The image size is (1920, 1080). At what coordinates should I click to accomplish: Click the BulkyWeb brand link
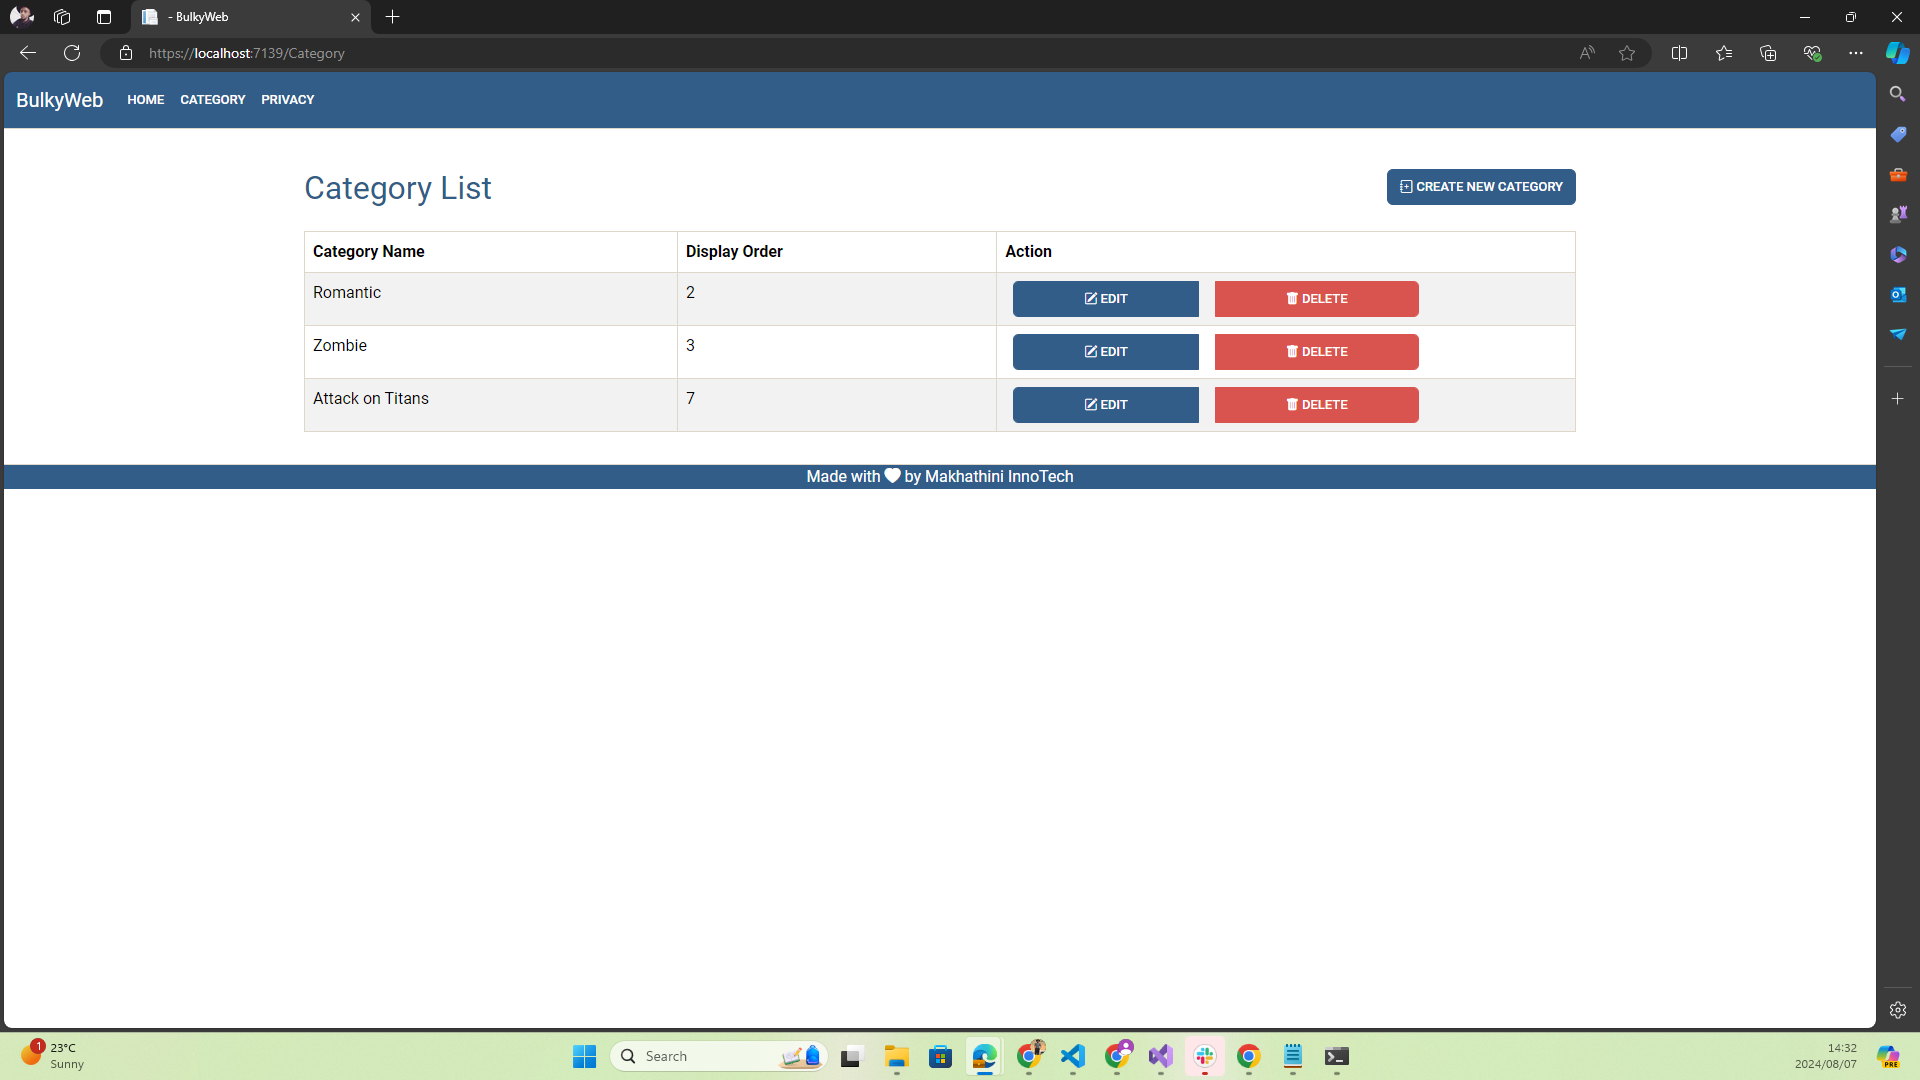[59, 100]
